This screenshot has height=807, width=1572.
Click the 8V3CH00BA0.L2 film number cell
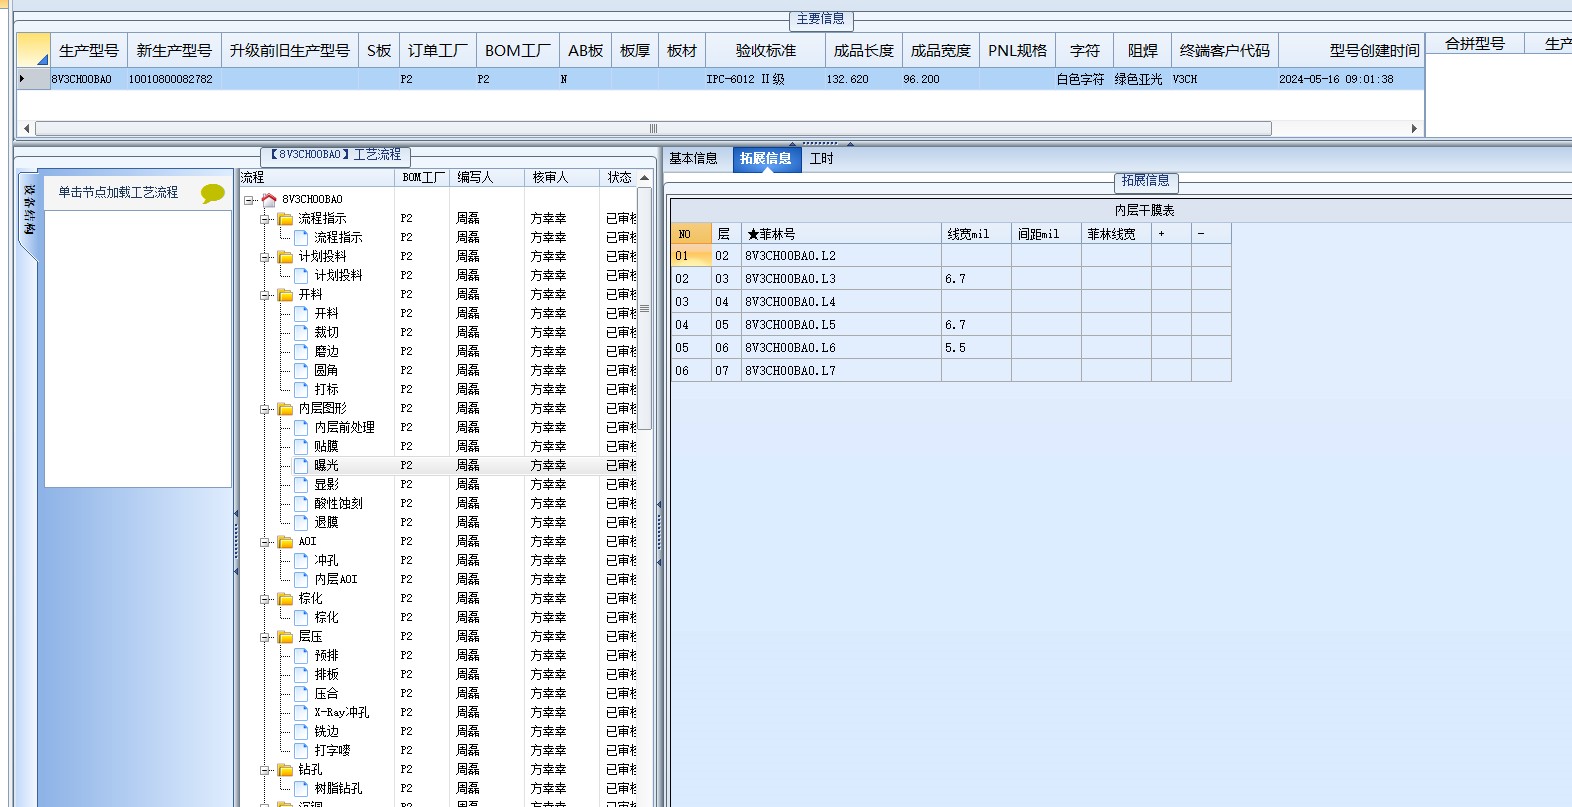tap(840, 256)
